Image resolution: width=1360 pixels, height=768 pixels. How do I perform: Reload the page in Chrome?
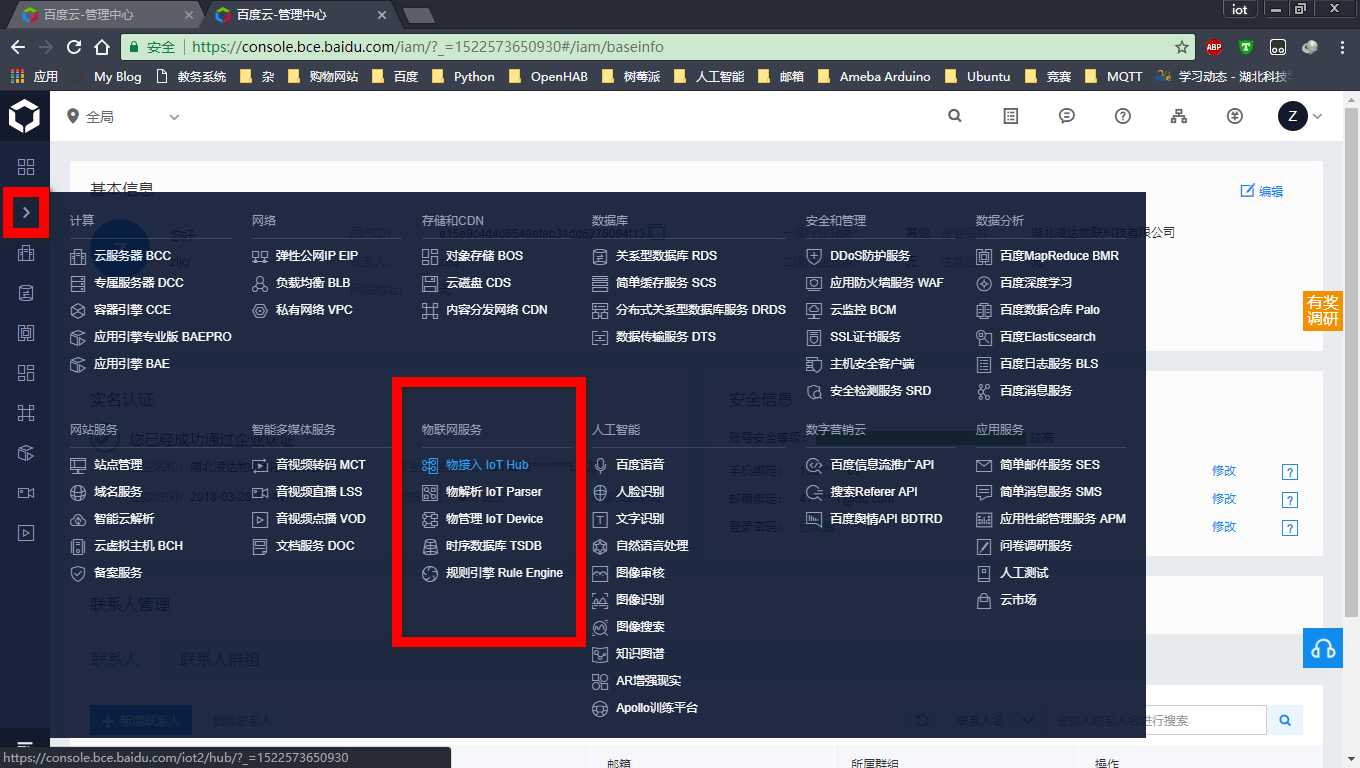click(x=73, y=47)
